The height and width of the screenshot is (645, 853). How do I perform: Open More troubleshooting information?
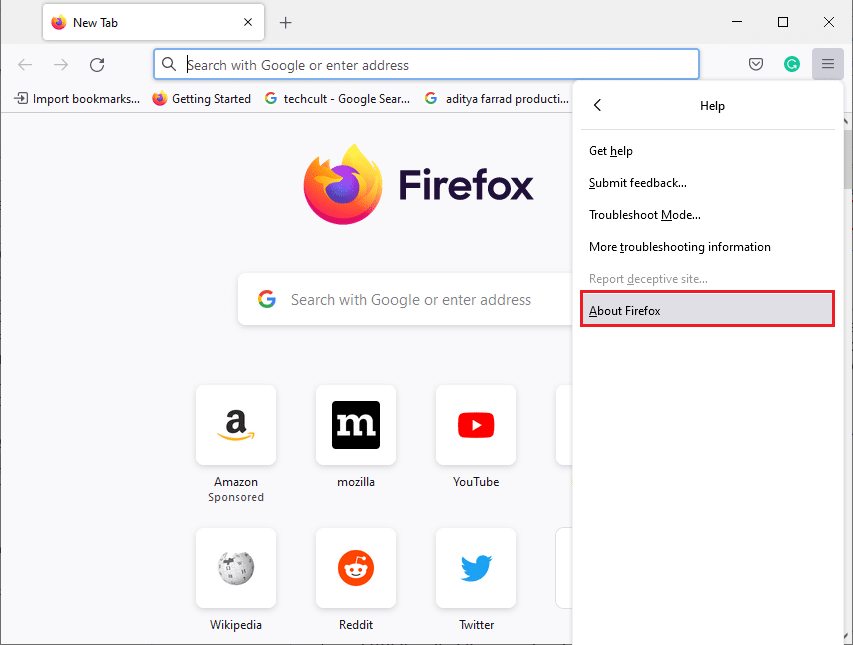coord(707,247)
